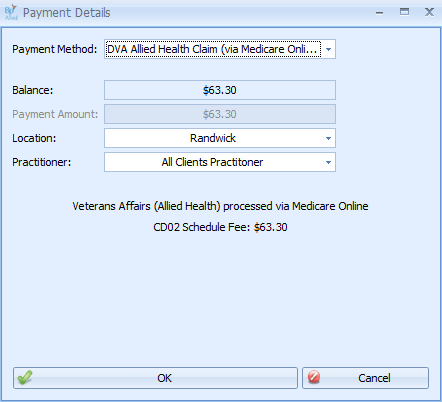
Task: Open the Location dropdown arrow
Action: 328,138
